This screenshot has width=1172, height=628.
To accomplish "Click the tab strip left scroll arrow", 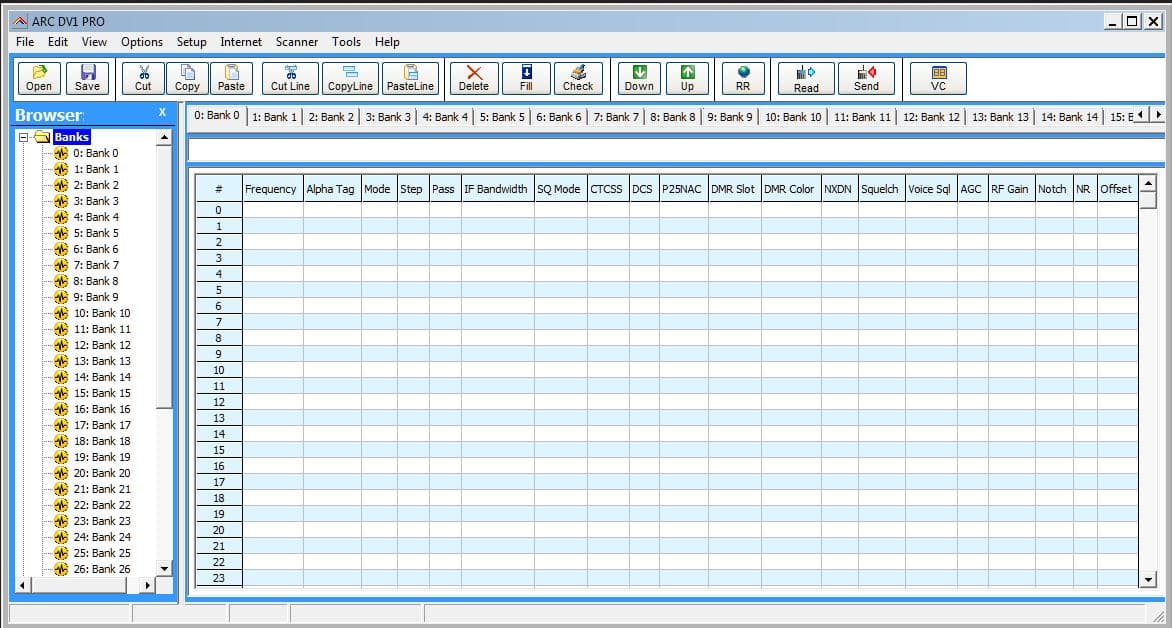I will coord(1141,115).
